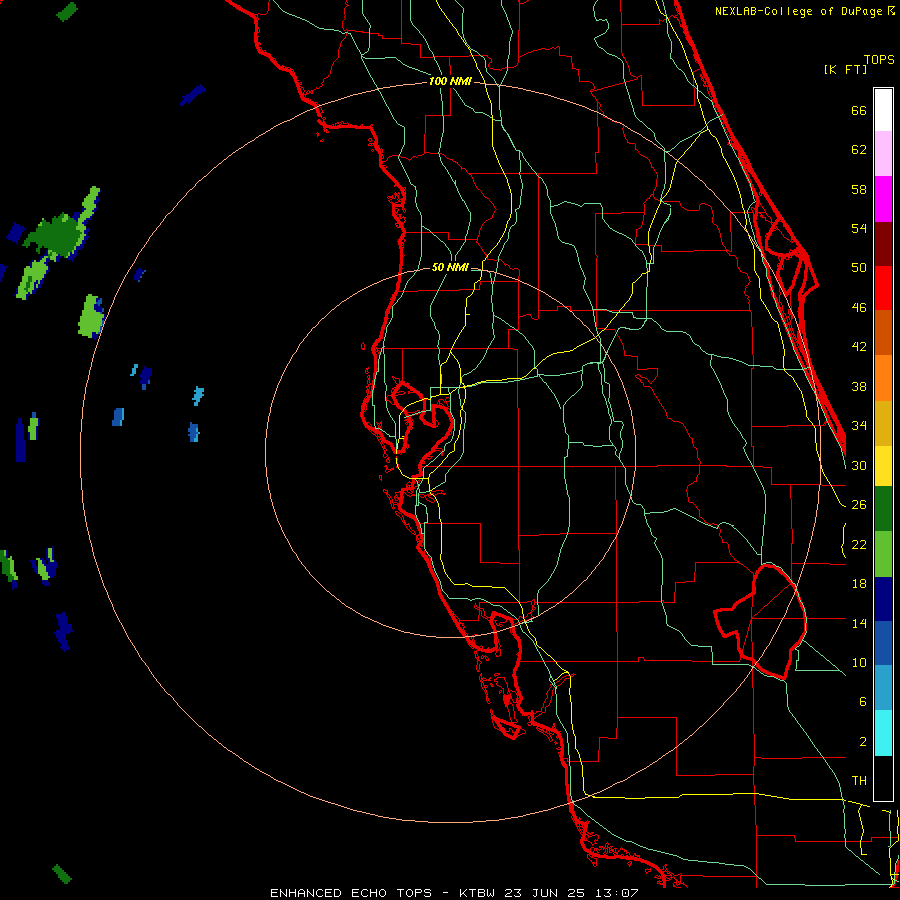Viewport: 900px width, 900px height.
Task: Click the 54 value on the legend
Action: [859, 228]
